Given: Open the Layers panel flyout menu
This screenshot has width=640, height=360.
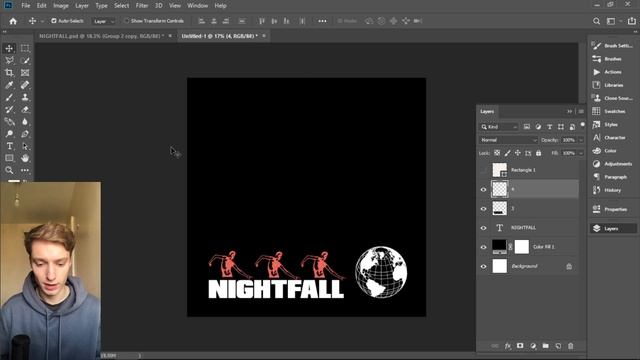Looking at the screenshot, I should [x=581, y=111].
